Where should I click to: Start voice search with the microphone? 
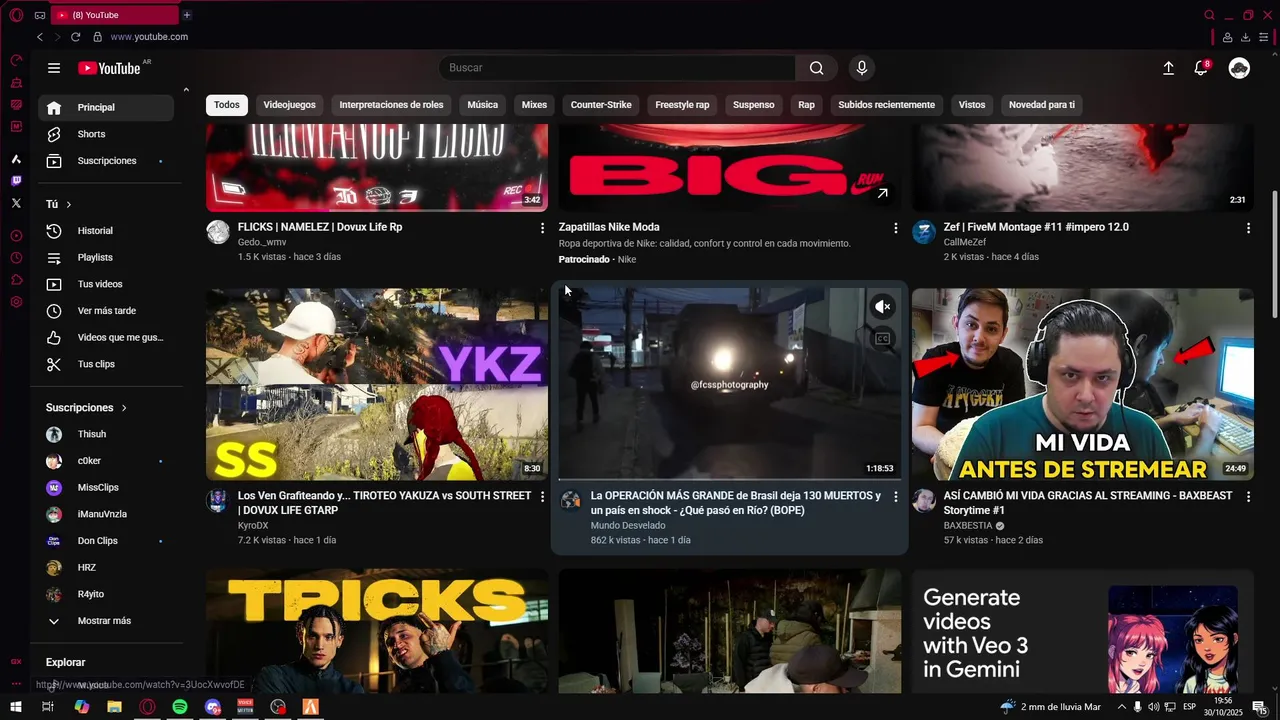point(862,68)
